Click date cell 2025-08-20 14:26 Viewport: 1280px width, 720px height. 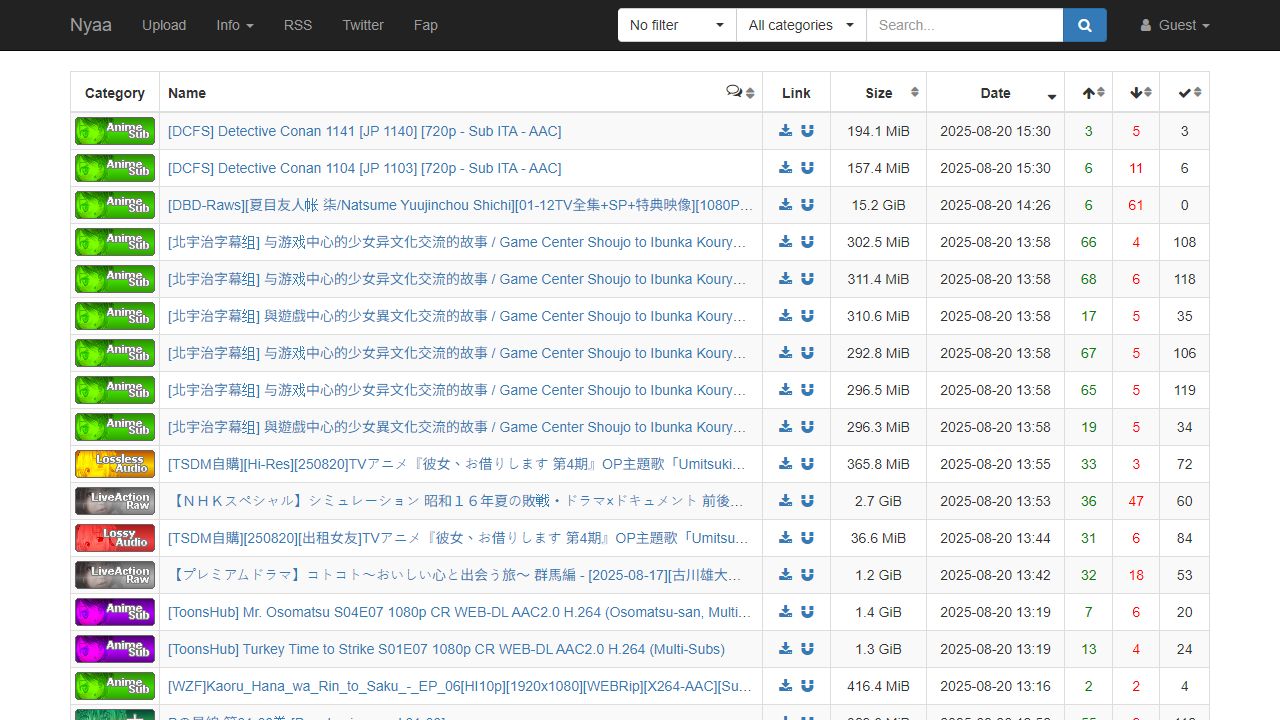pyautogui.click(x=995, y=205)
